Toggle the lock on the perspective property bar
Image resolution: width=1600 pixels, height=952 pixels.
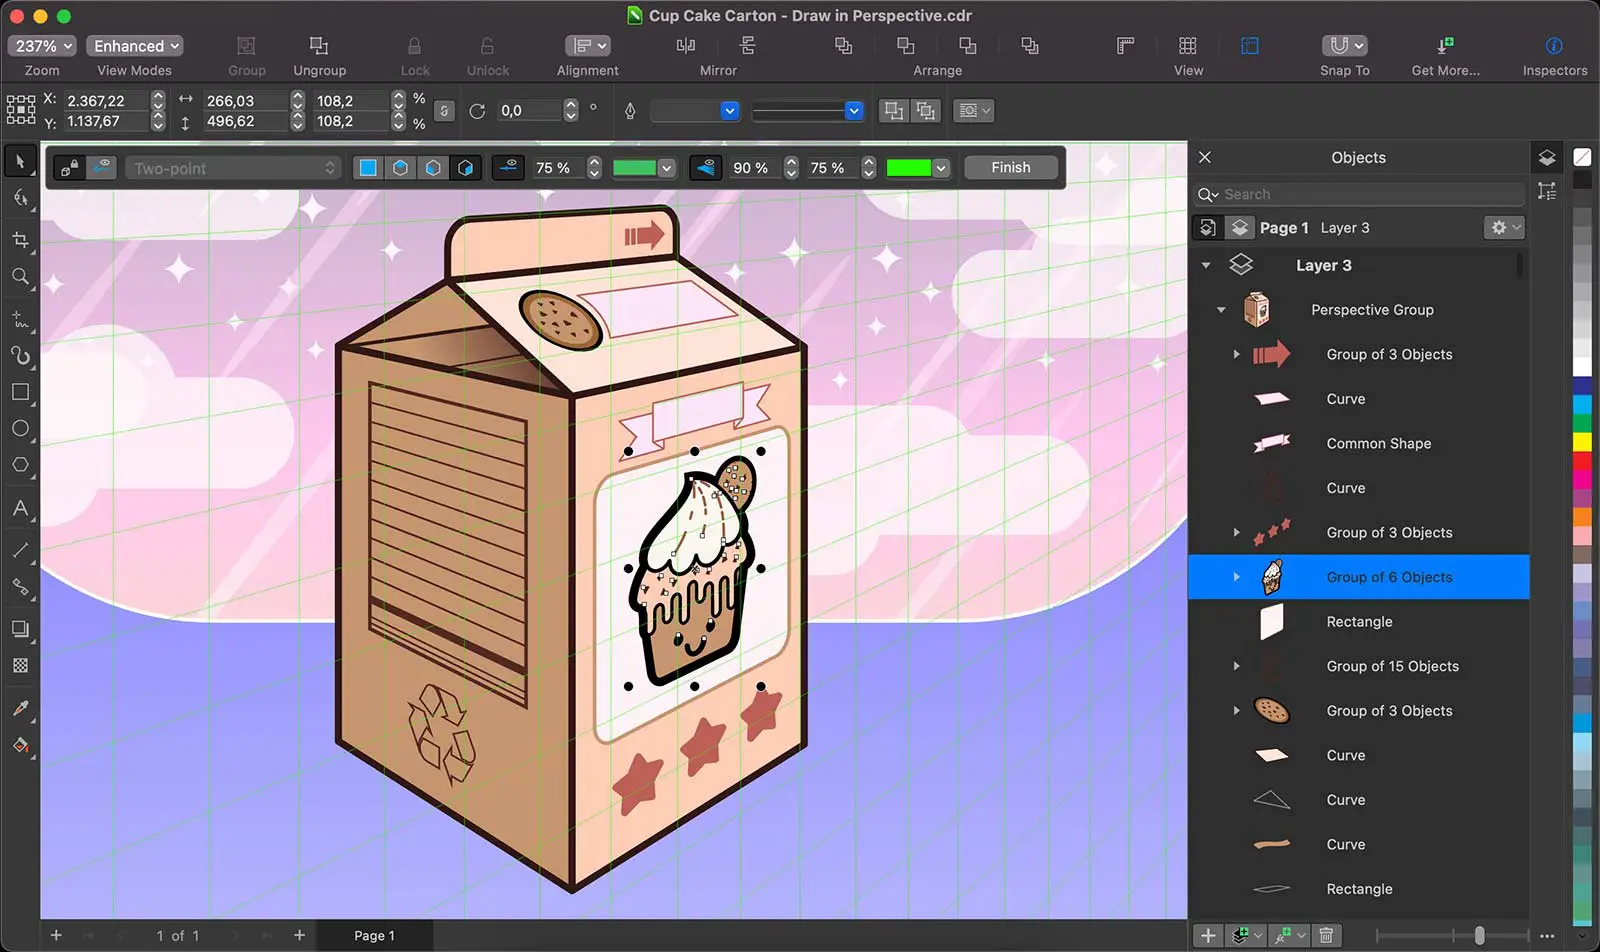pos(67,167)
